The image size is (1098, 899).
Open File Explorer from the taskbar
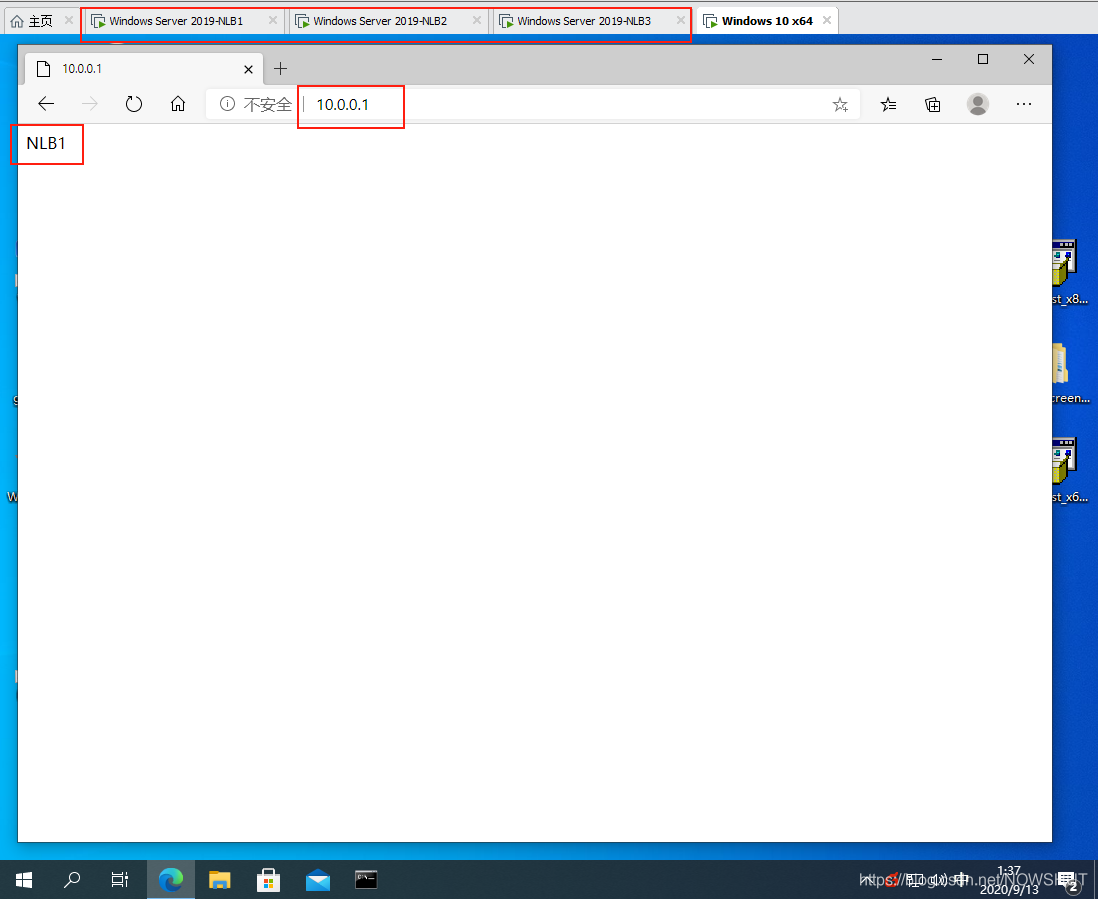tap(220, 880)
